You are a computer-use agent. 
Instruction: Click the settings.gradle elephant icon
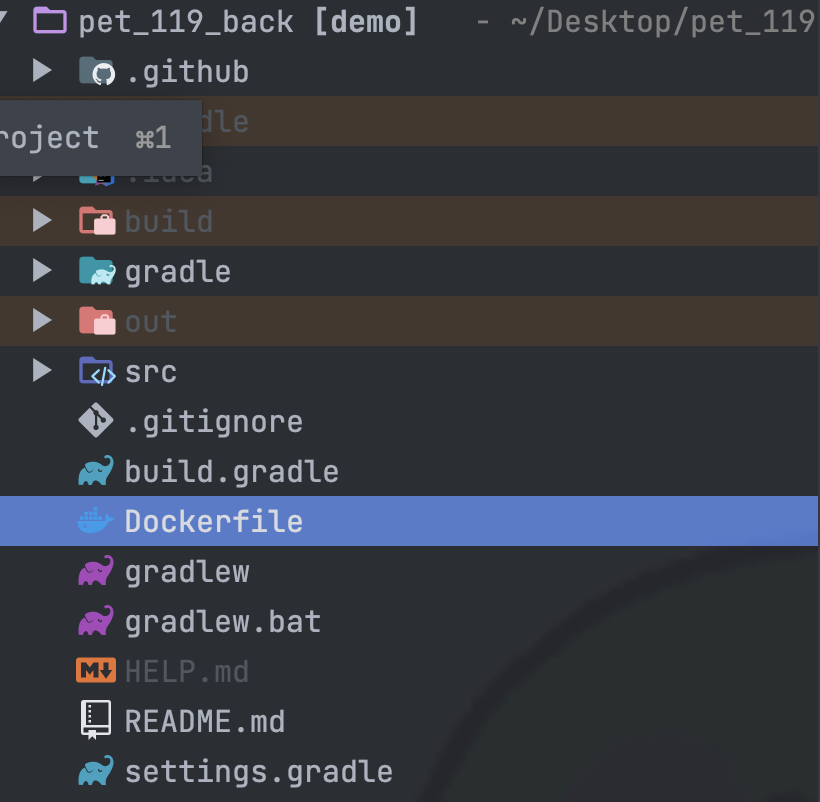point(96,771)
